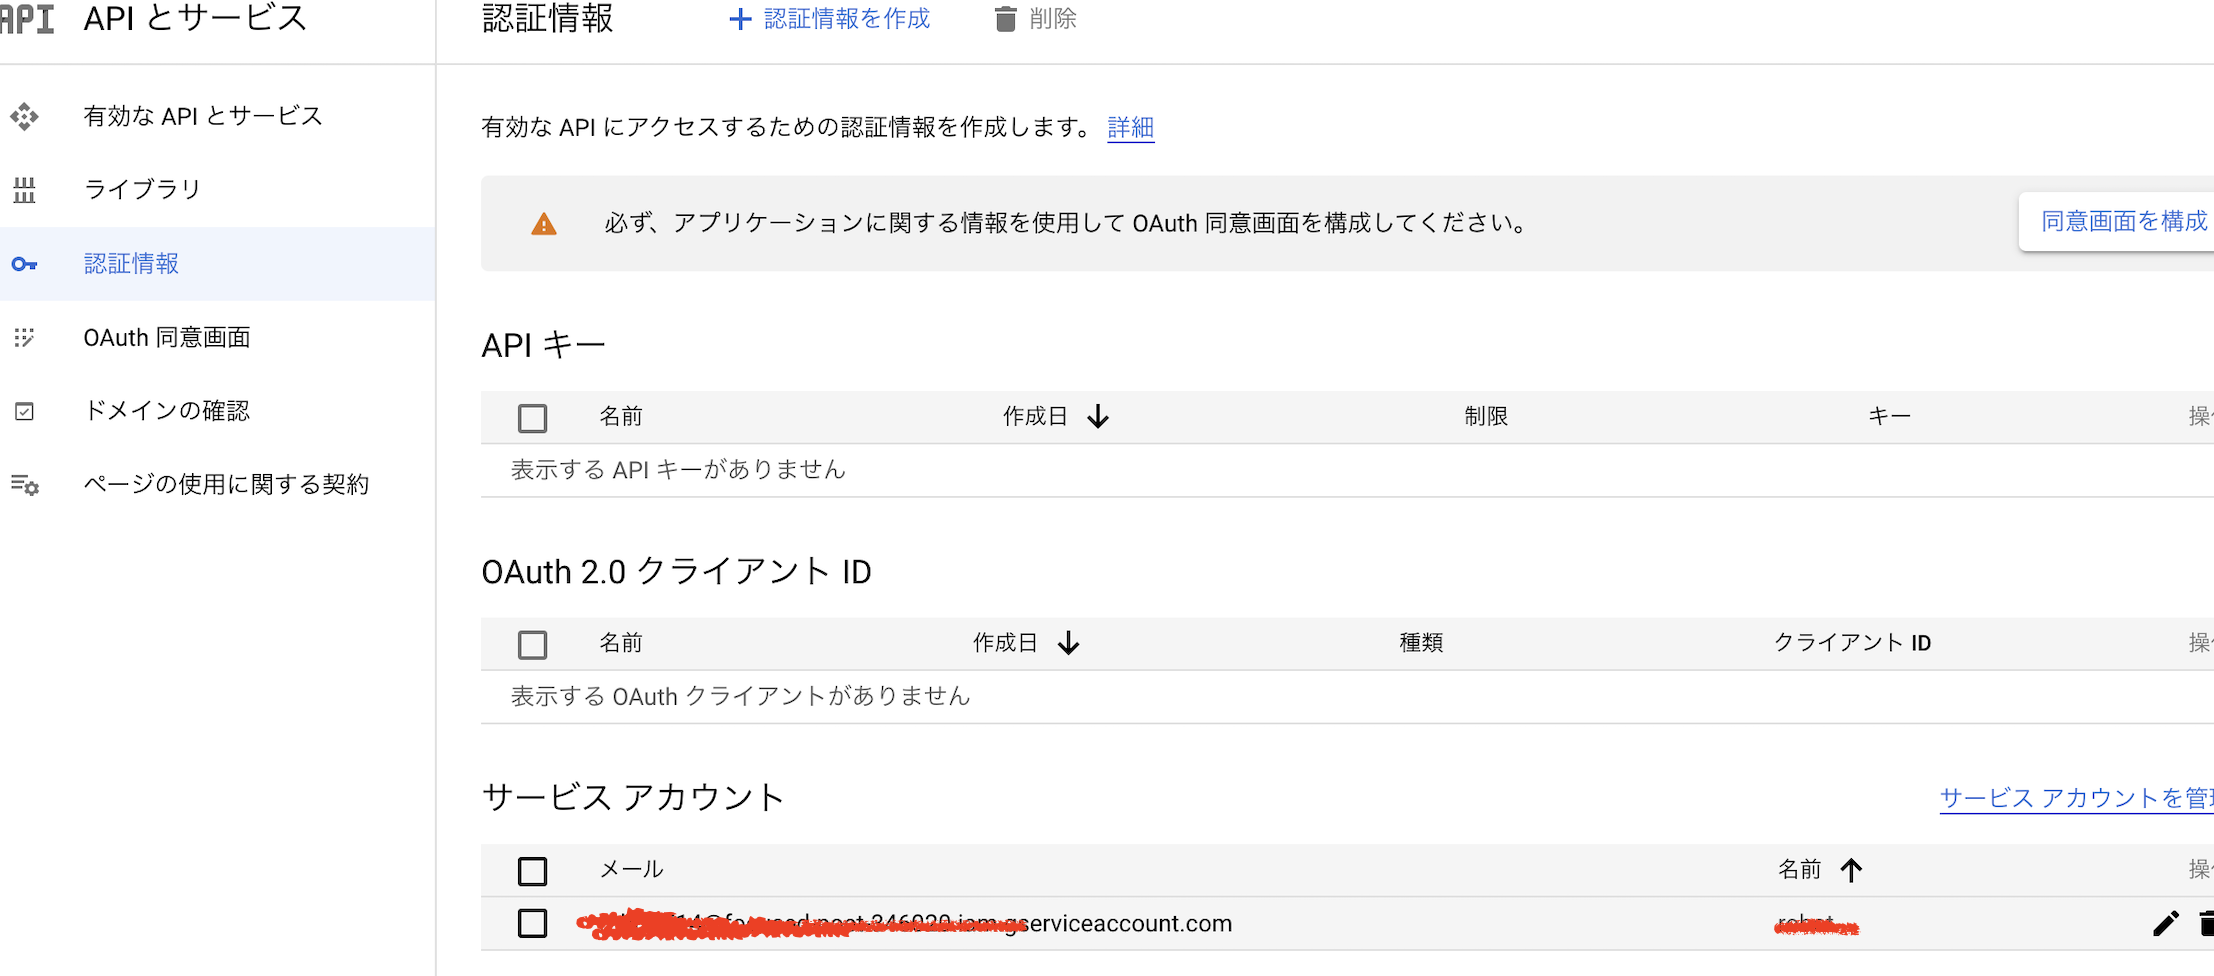The width and height of the screenshot is (2214, 976).
Task: Click the ページの使用に関する契約 icon
Action: point(25,484)
